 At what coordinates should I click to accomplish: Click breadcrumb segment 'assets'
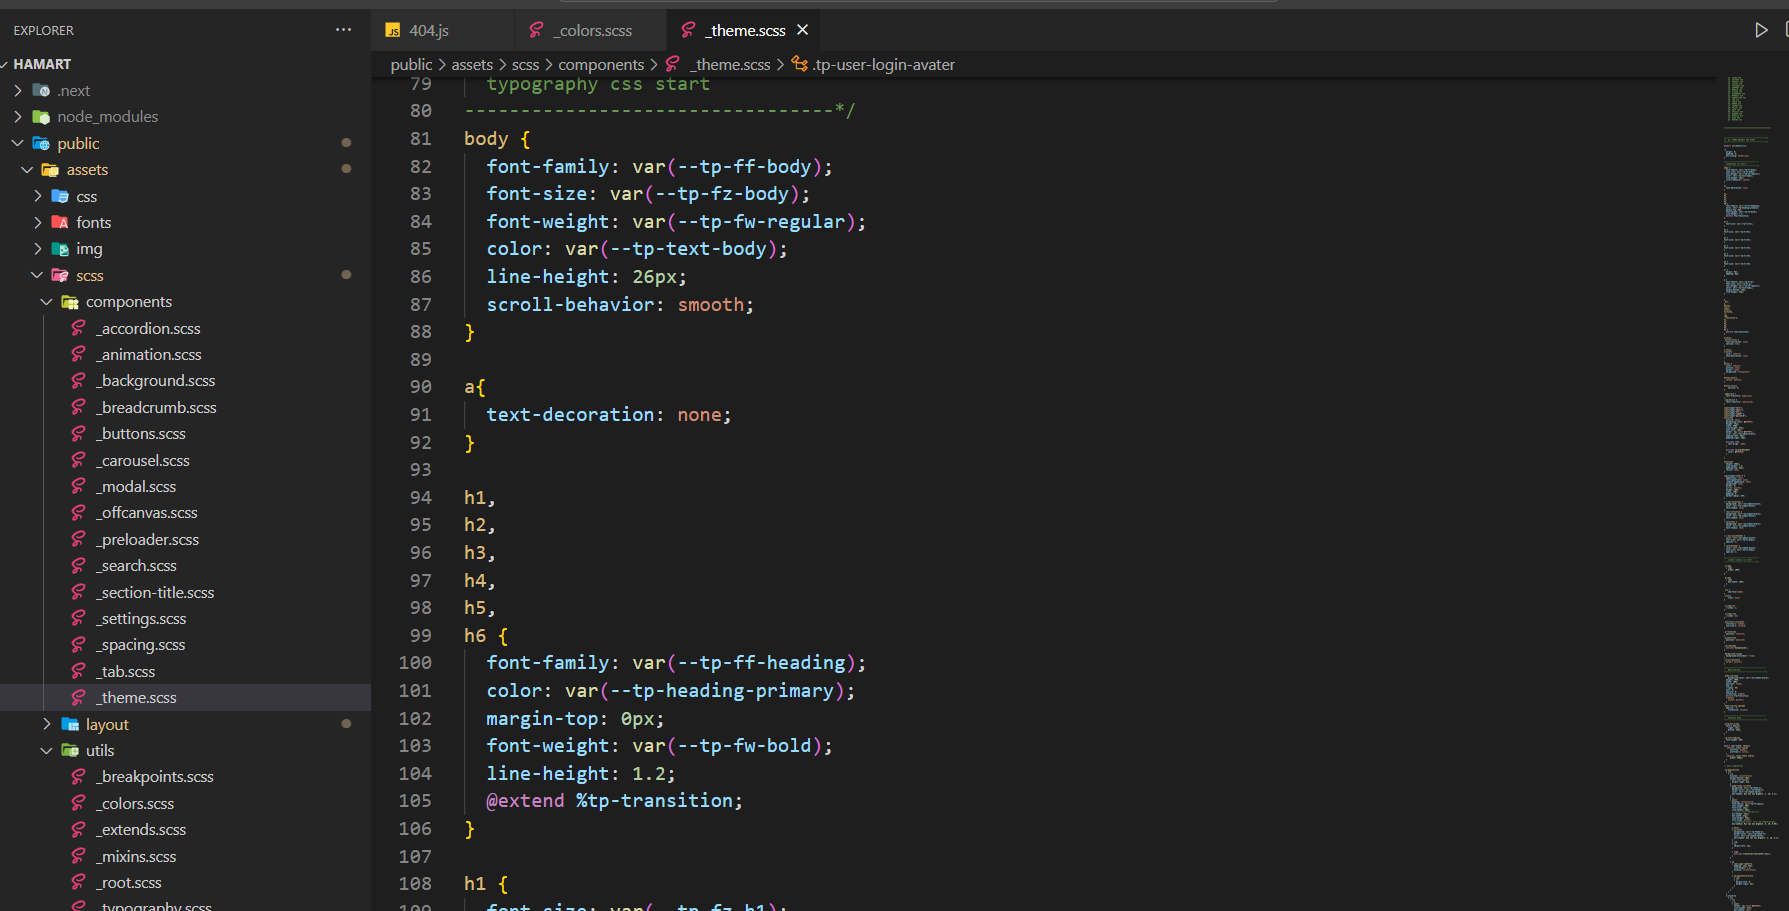click(472, 64)
